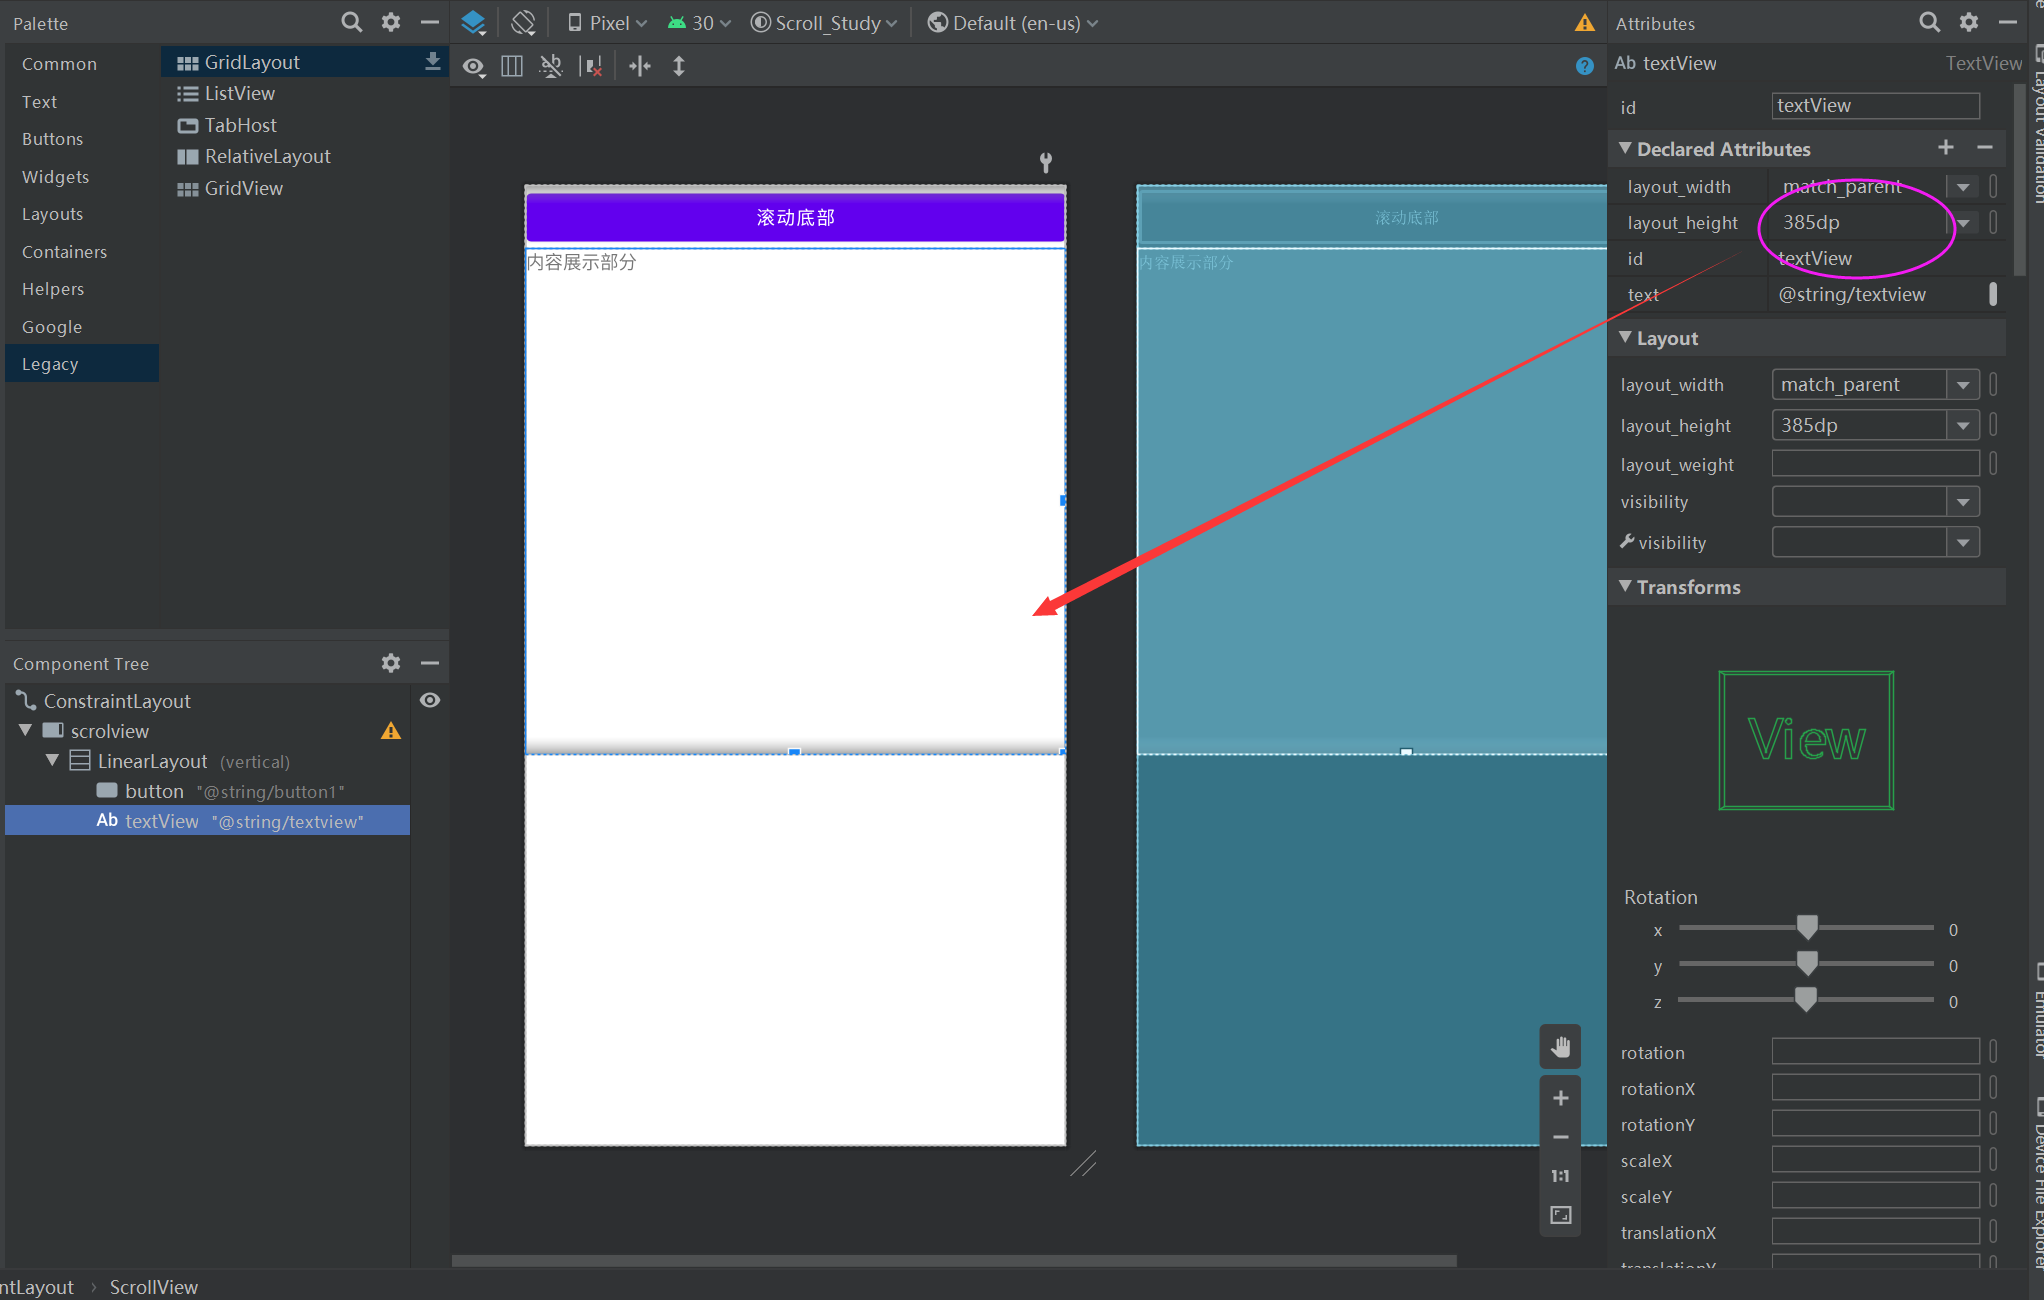Open the Layout layout_height dropdown arrow
2044x1300 pixels.
pos(1963,426)
